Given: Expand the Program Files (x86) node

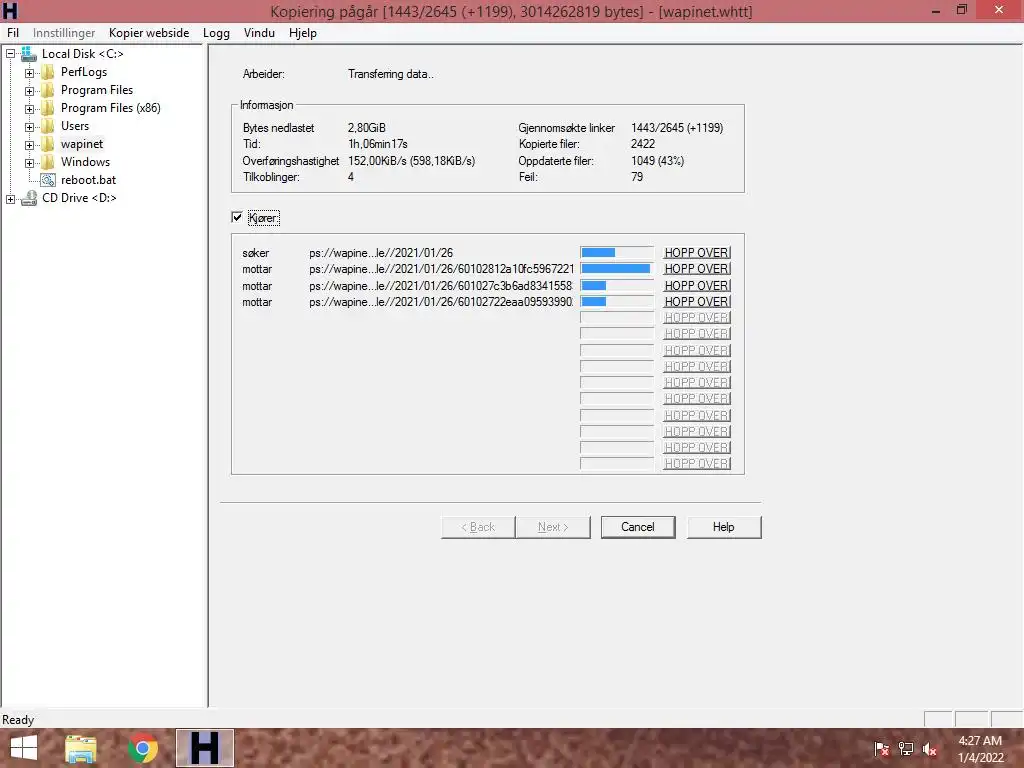Looking at the screenshot, I should (x=29, y=109).
